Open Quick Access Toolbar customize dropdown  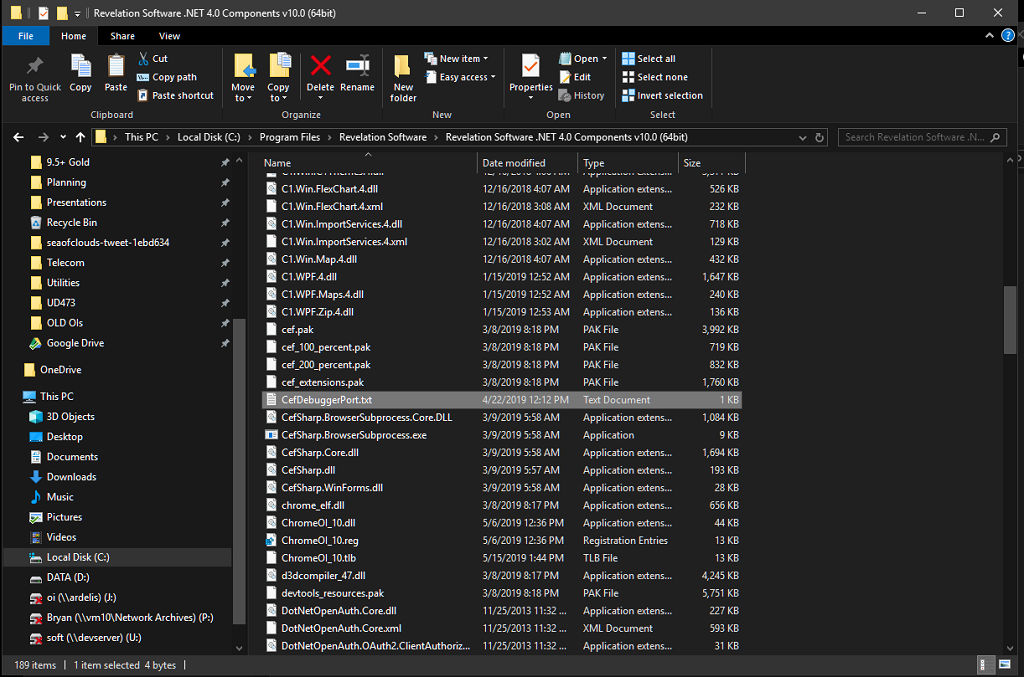point(77,13)
